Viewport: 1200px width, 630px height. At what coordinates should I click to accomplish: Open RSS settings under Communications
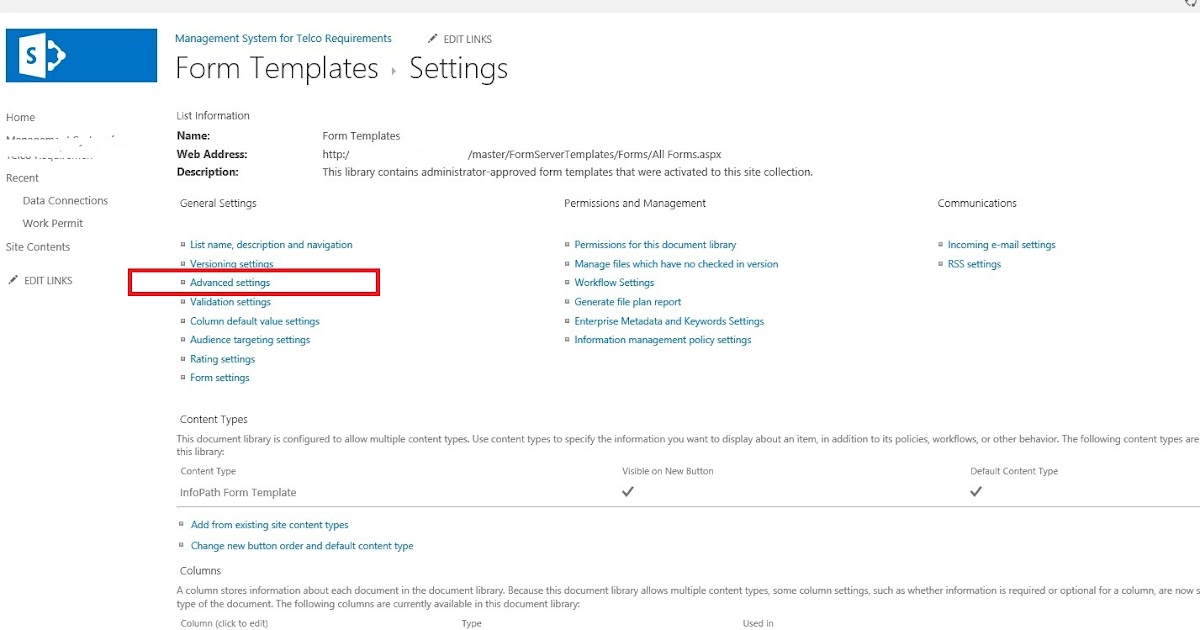[974, 263]
